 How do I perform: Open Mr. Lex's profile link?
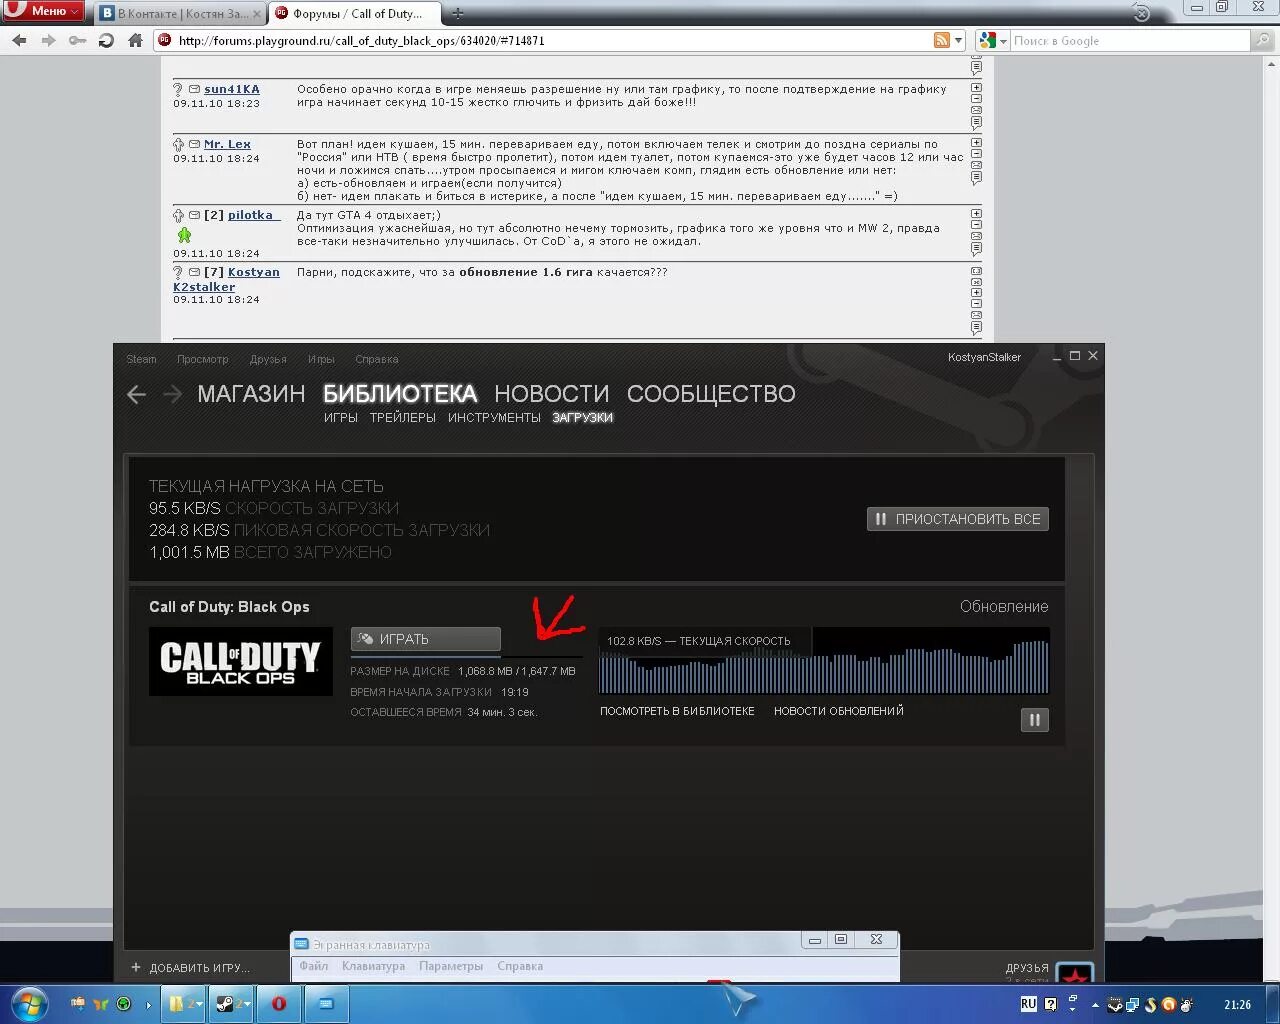pos(227,144)
